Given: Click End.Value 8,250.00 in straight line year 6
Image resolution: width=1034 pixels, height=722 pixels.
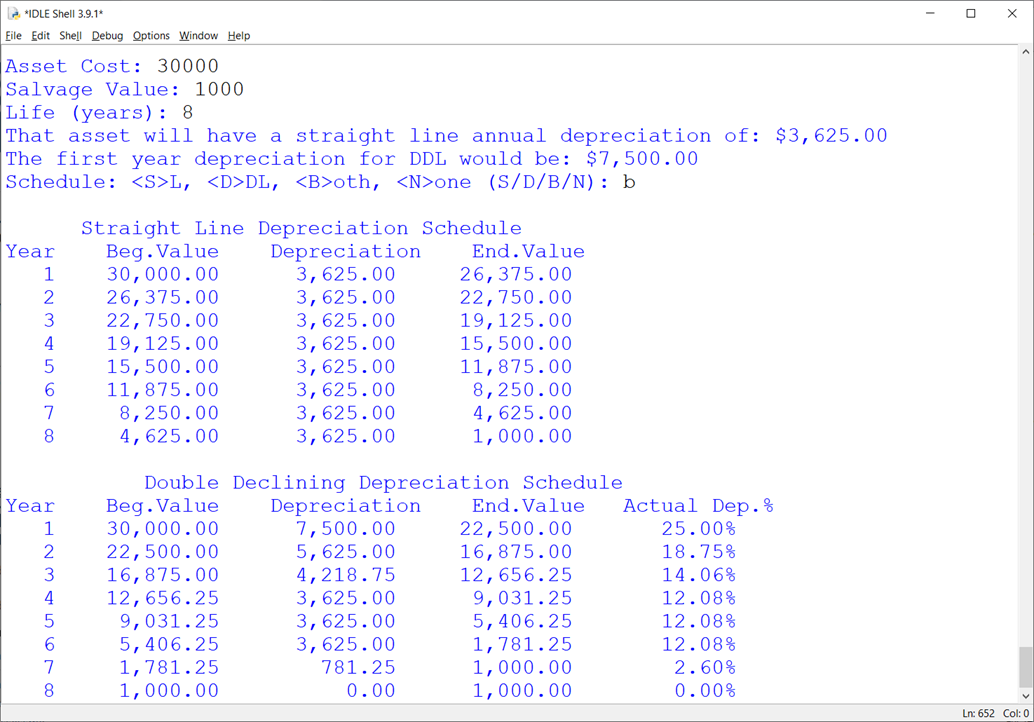Looking at the screenshot, I should tap(522, 390).
